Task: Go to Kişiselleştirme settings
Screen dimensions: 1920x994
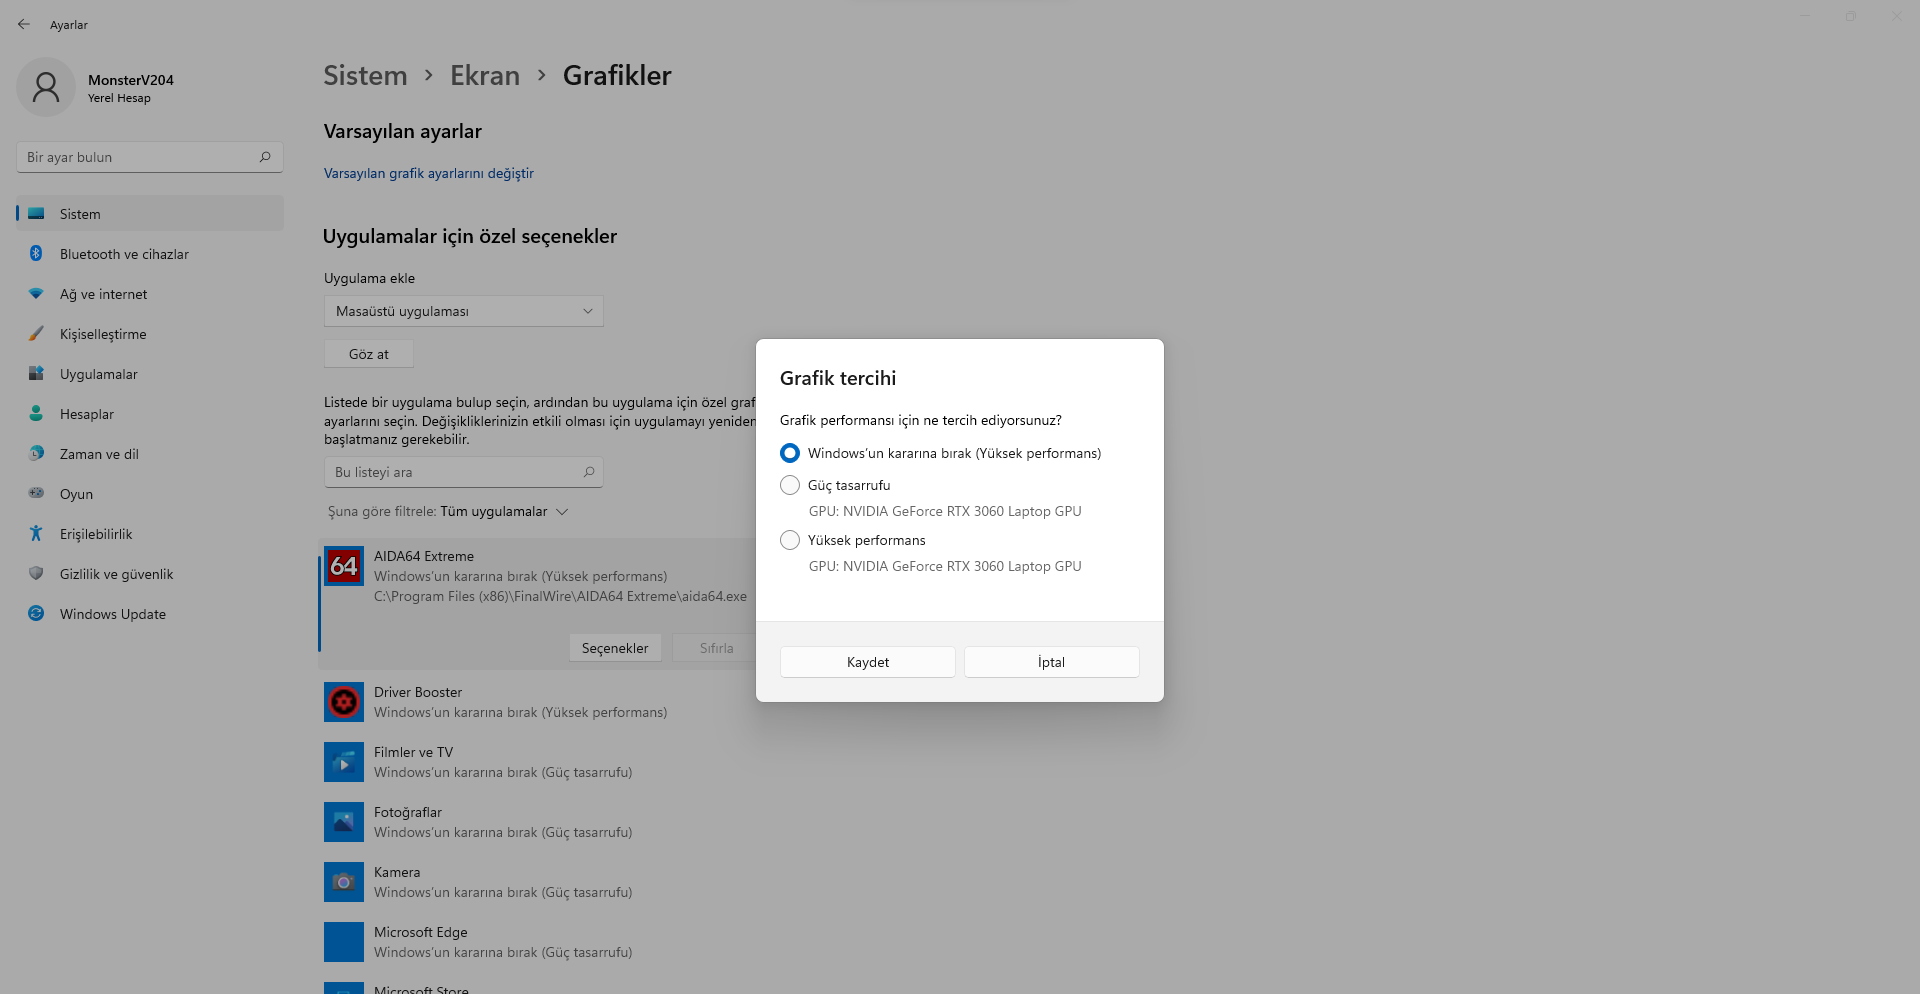Action: 150,334
